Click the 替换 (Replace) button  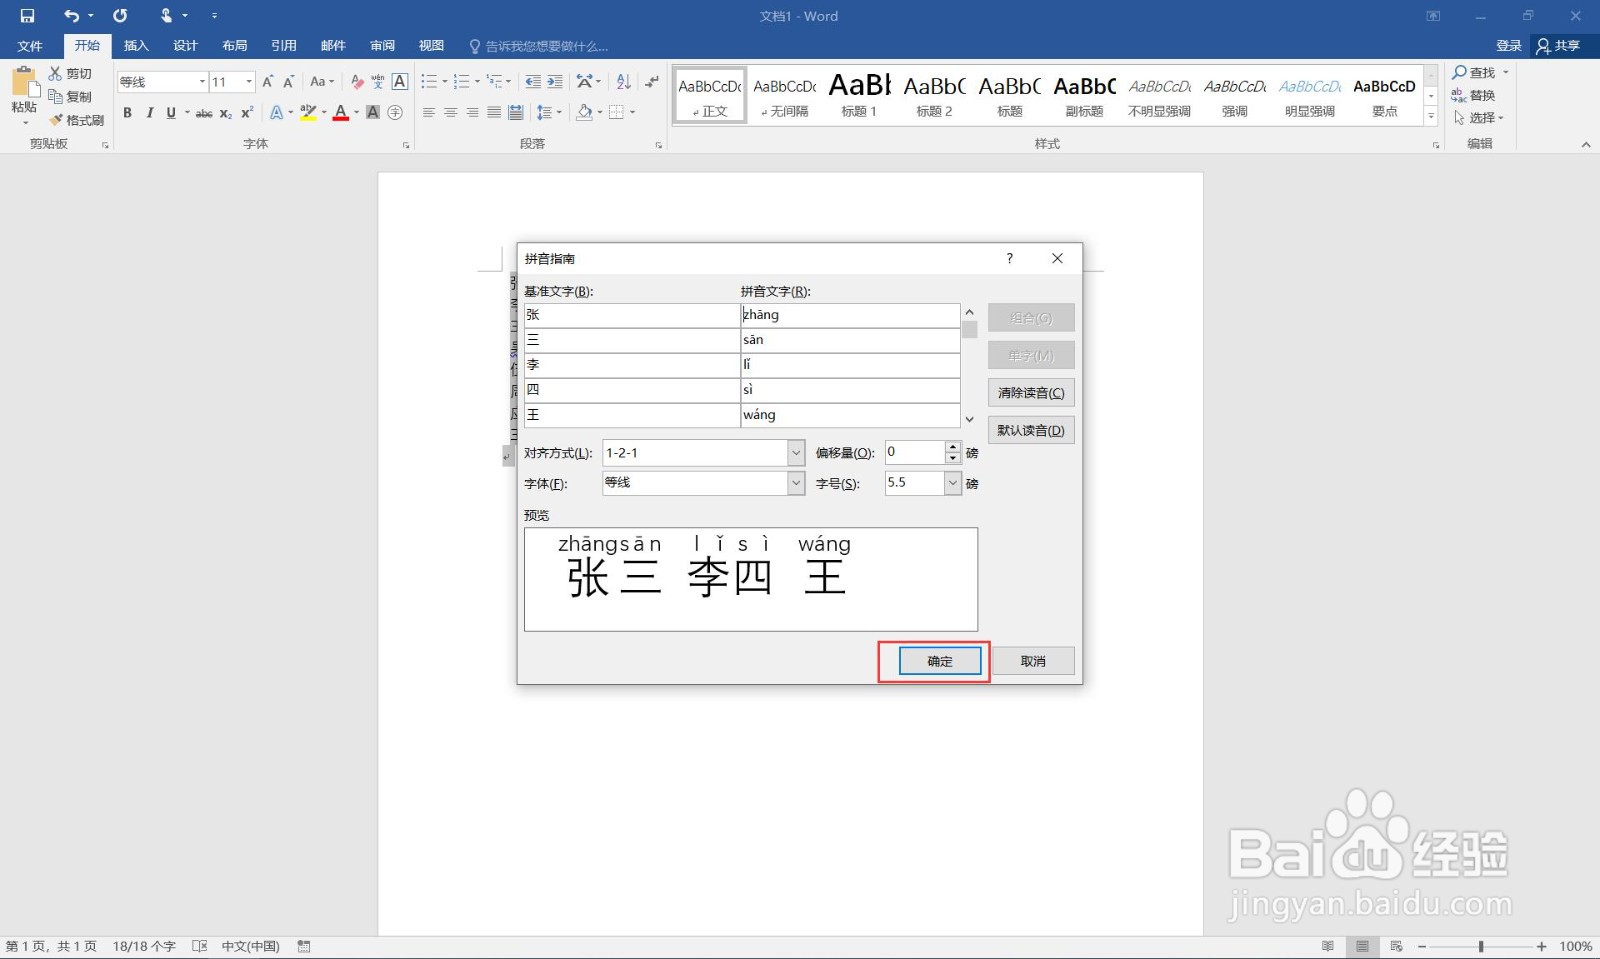click(x=1474, y=96)
